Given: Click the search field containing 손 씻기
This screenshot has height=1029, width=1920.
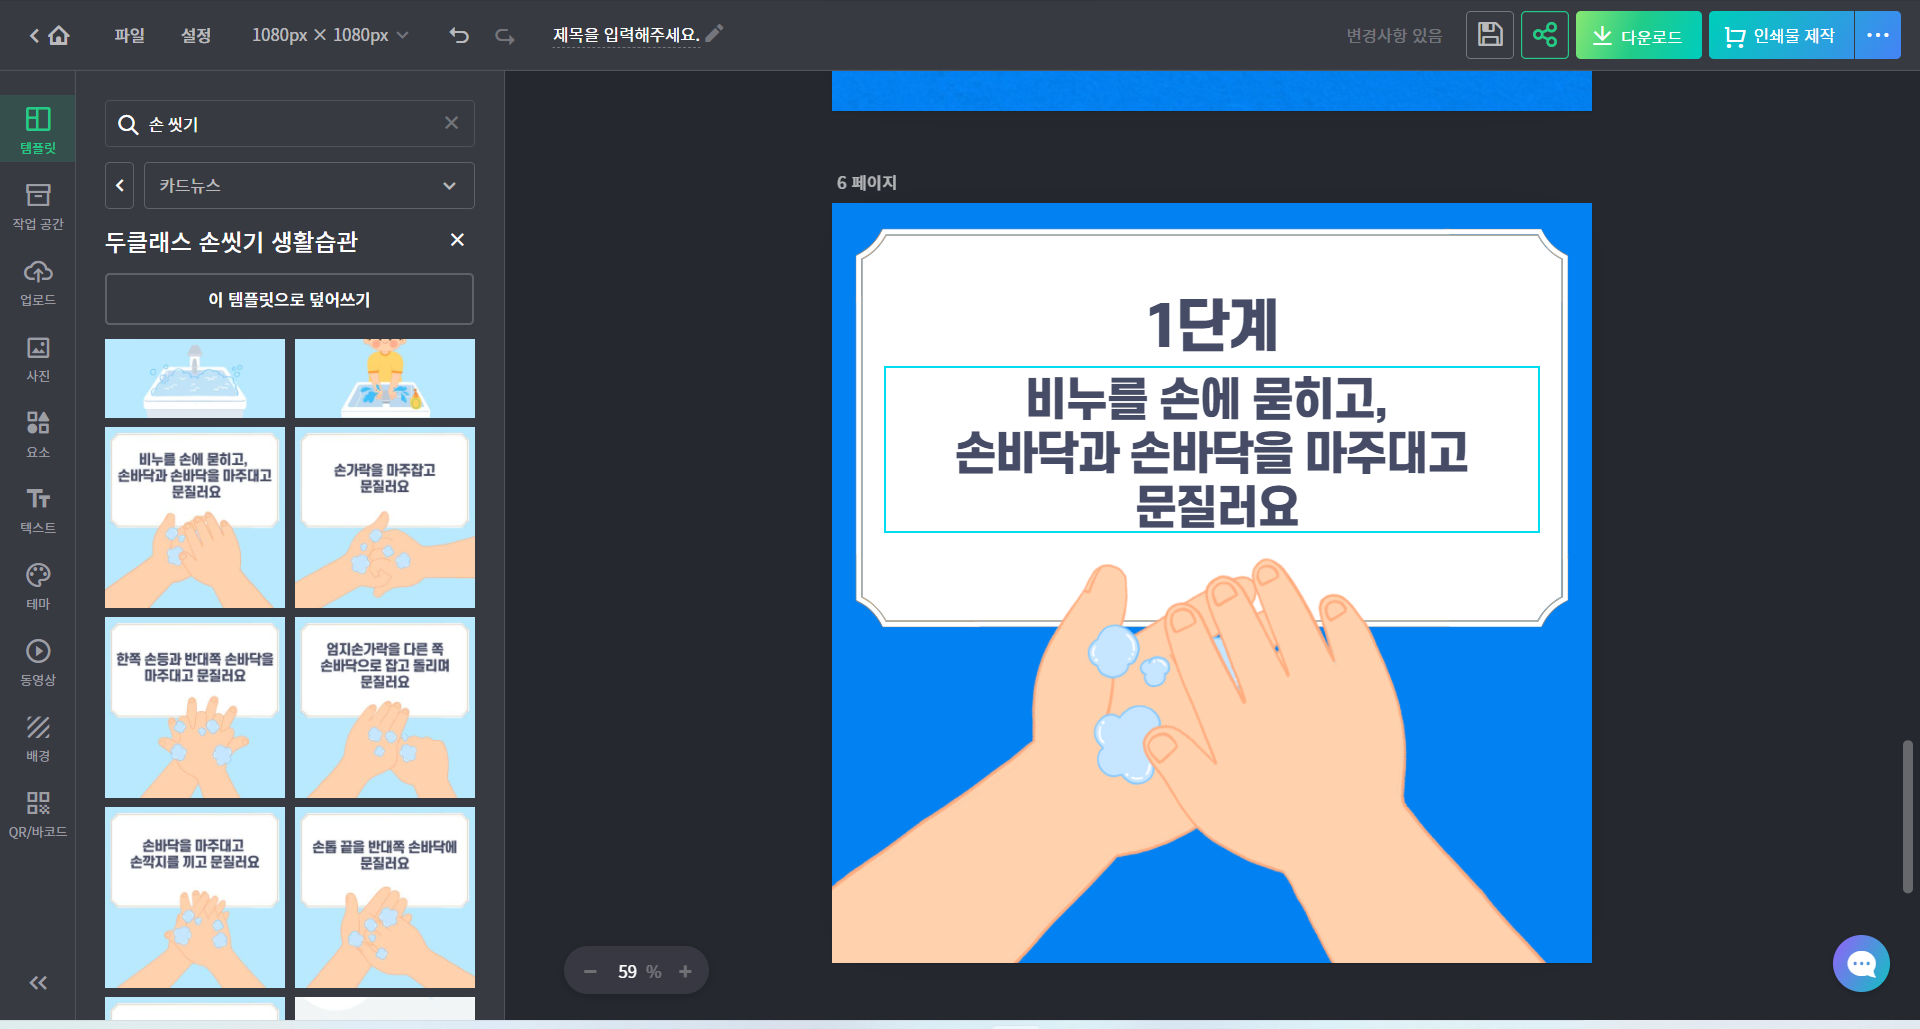Looking at the screenshot, I should click(290, 124).
